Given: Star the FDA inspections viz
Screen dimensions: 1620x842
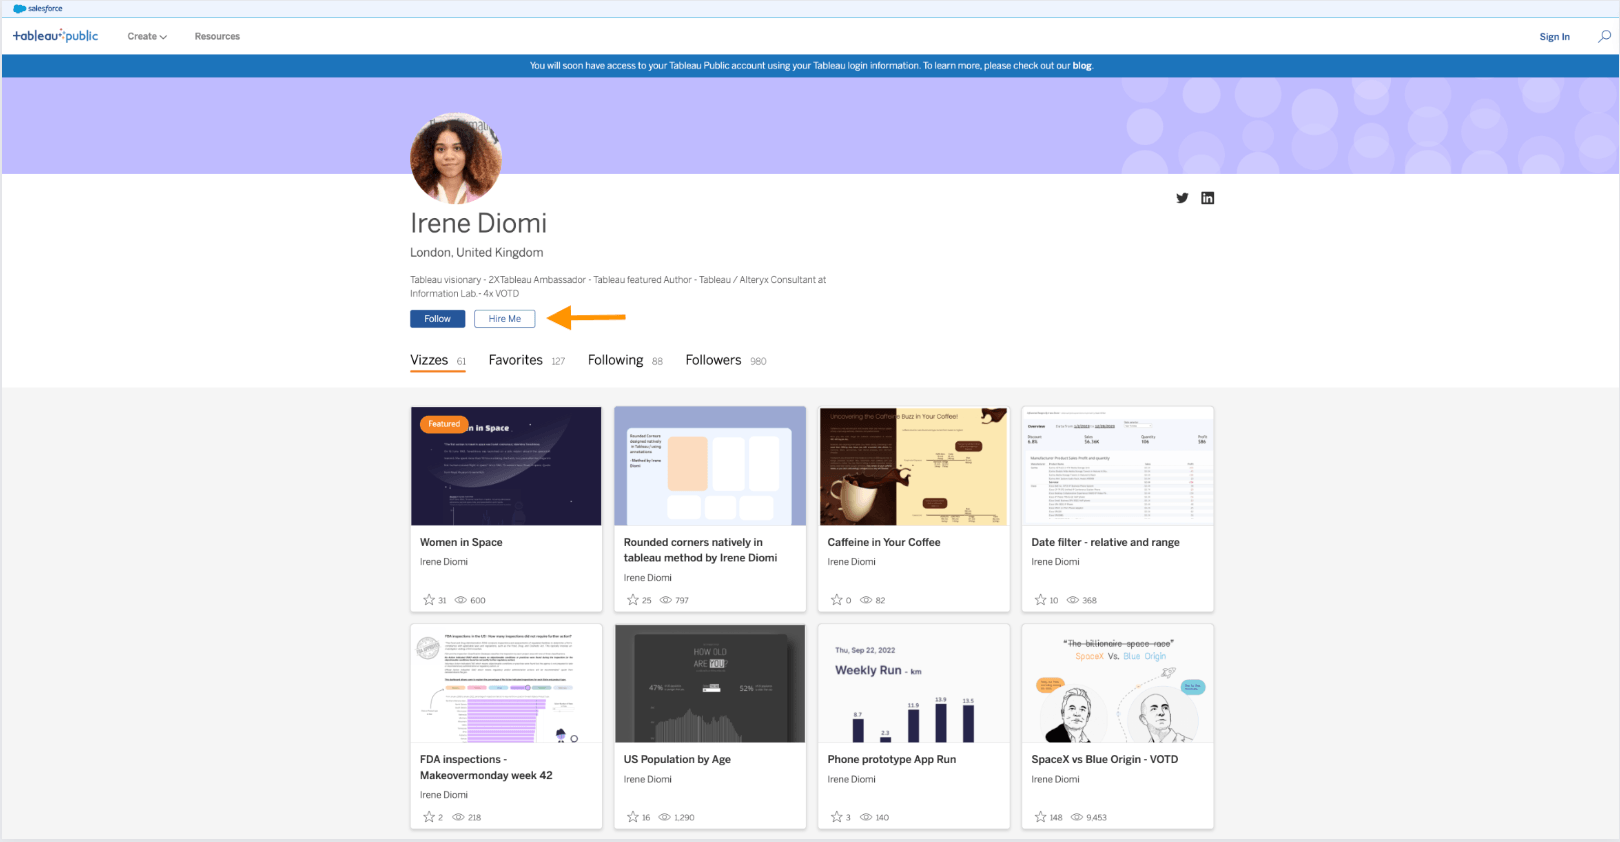Looking at the screenshot, I should [x=429, y=817].
